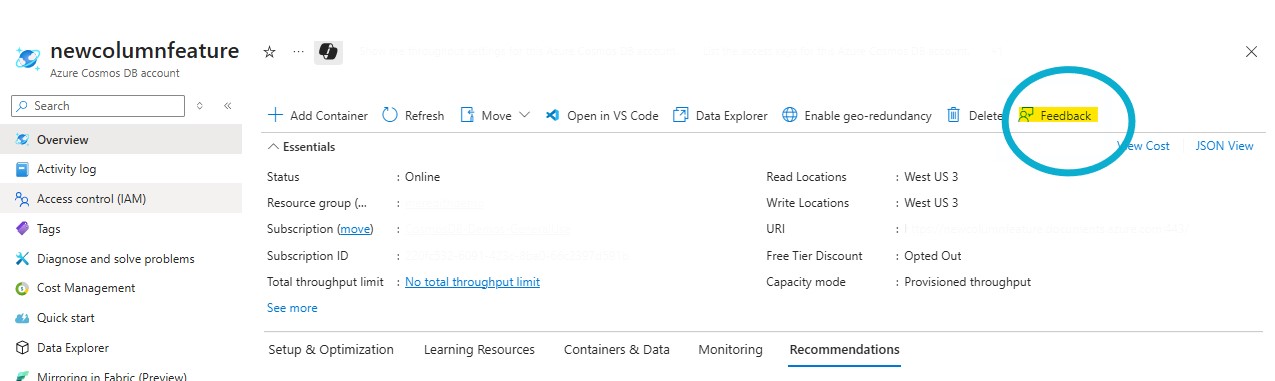Open the Move dropdown
Viewport: 1275px width, 381px height.
point(494,116)
